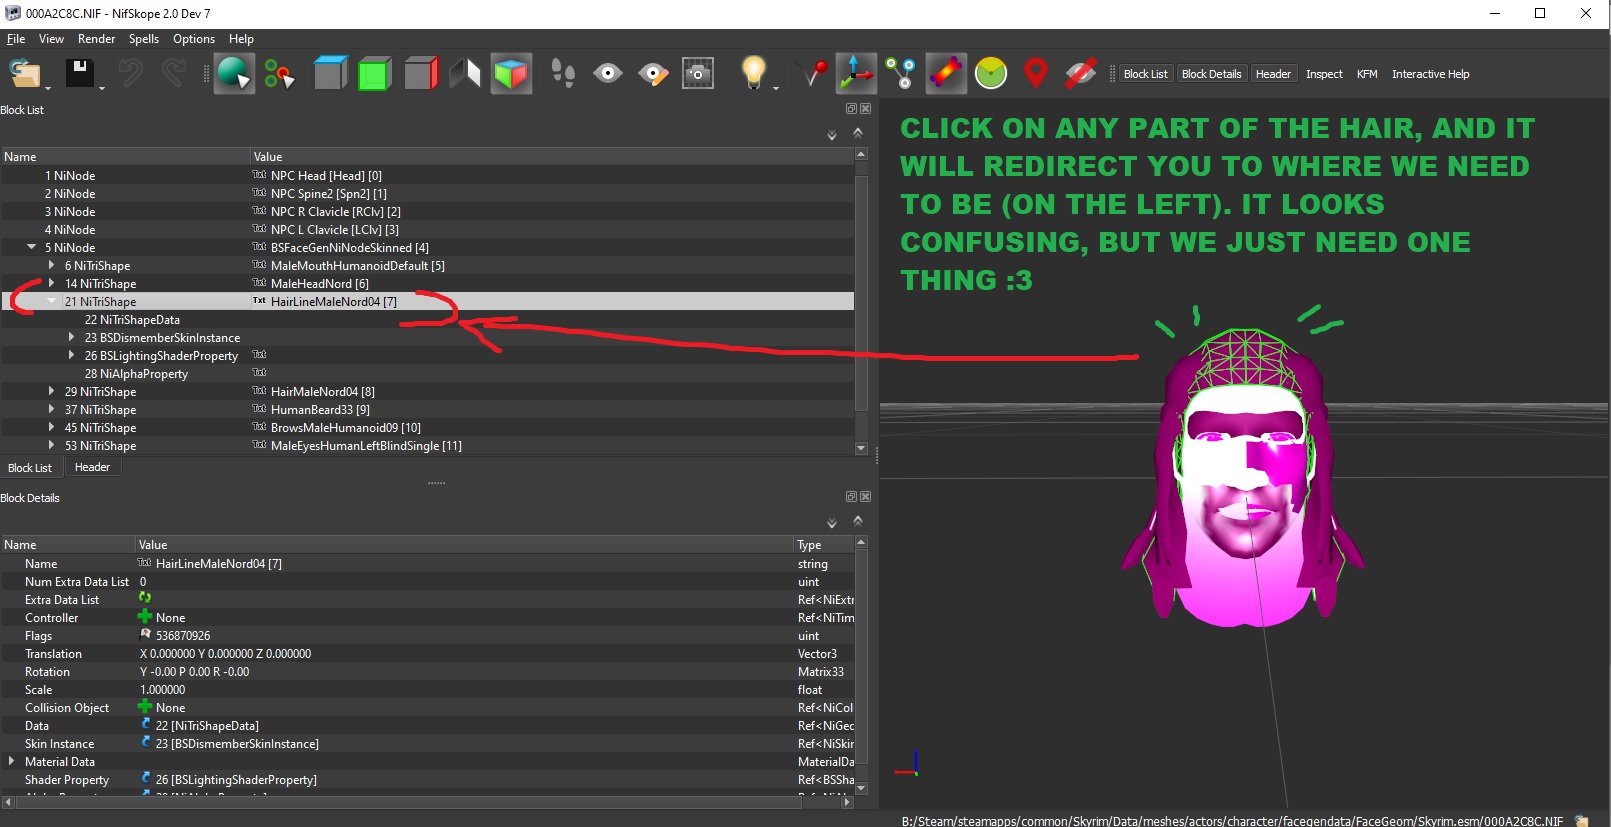
Task: Switch to Front view green cube
Action: [374, 74]
